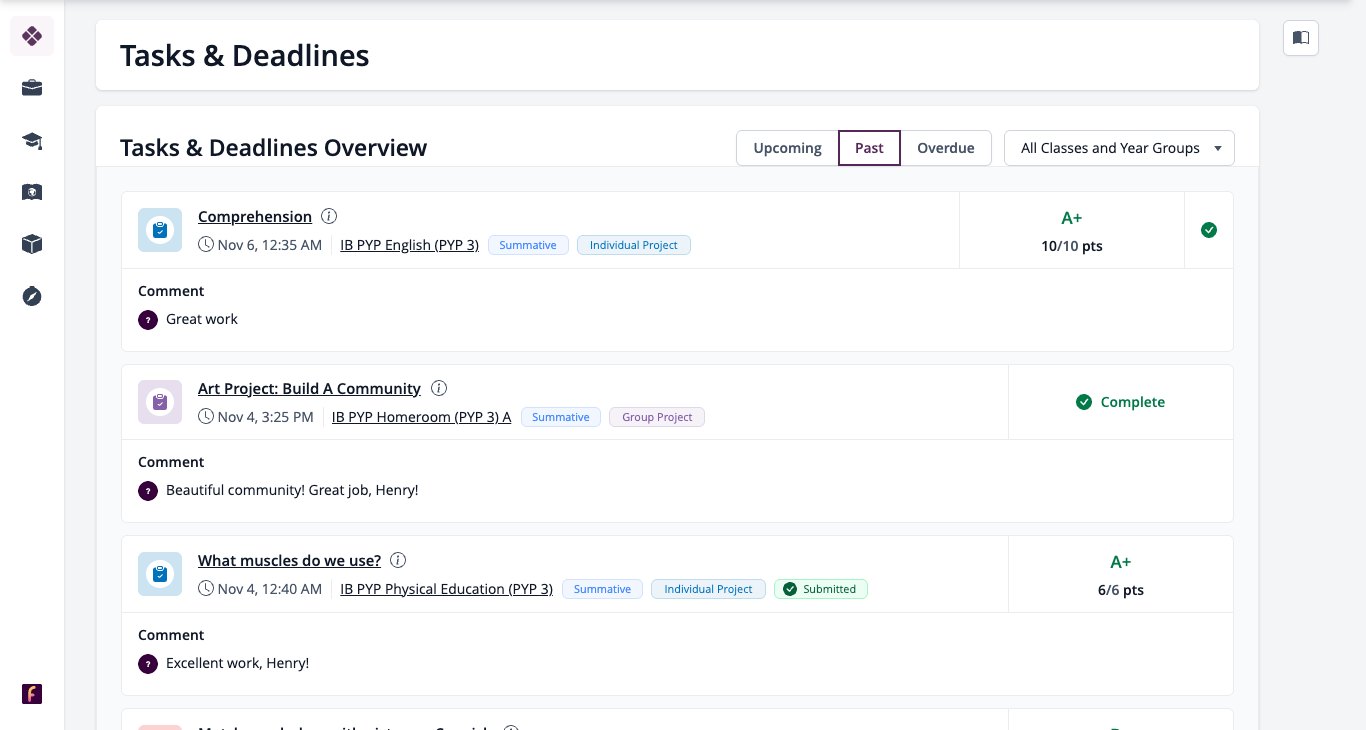Switch to the Overdue tab
This screenshot has width=1366, height=730.
pos(945,148)
